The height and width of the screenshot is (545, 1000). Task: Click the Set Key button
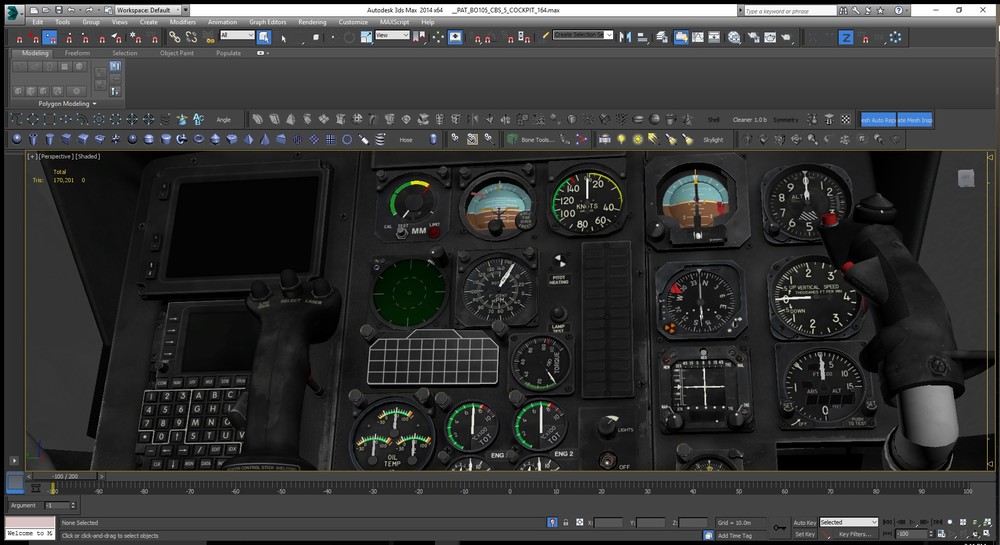coord(804,535)
